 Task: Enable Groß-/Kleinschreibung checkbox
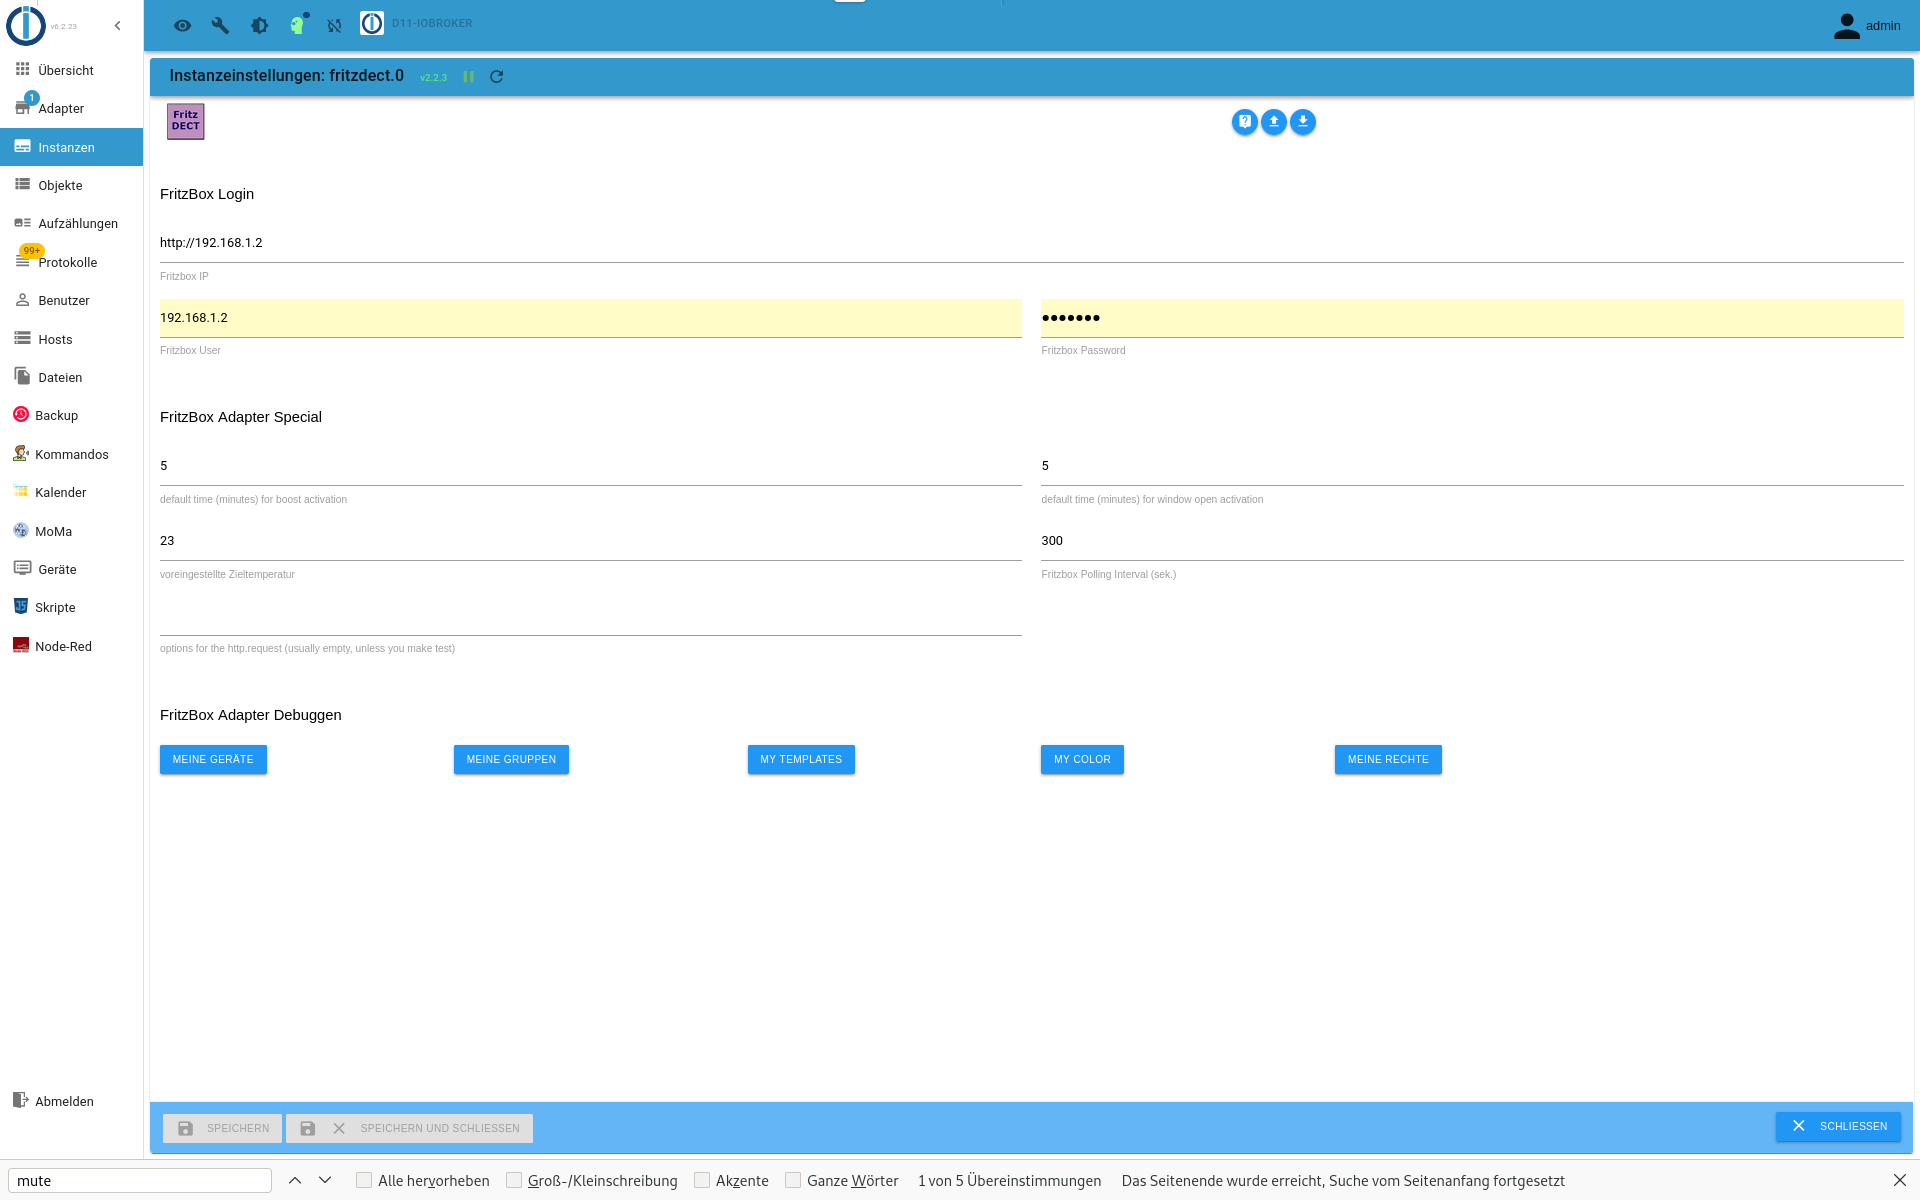[514, 1180]
